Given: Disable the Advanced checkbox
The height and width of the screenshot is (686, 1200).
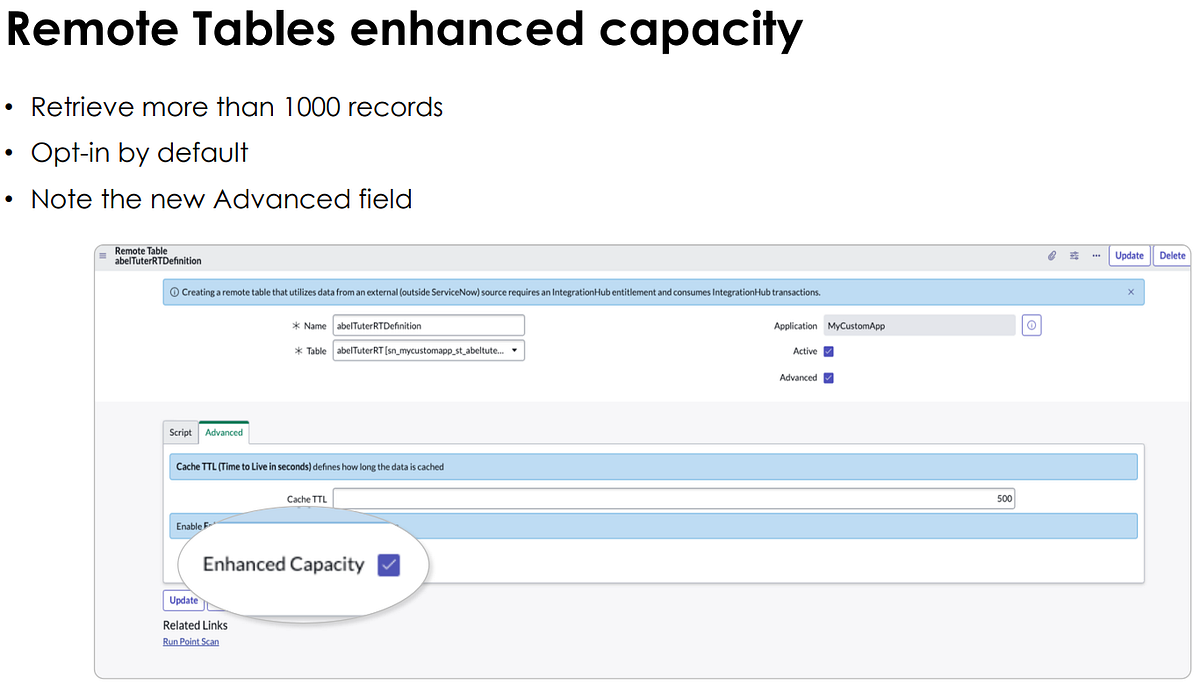Looking at the screenshot, I should click(x=827, y=377).
